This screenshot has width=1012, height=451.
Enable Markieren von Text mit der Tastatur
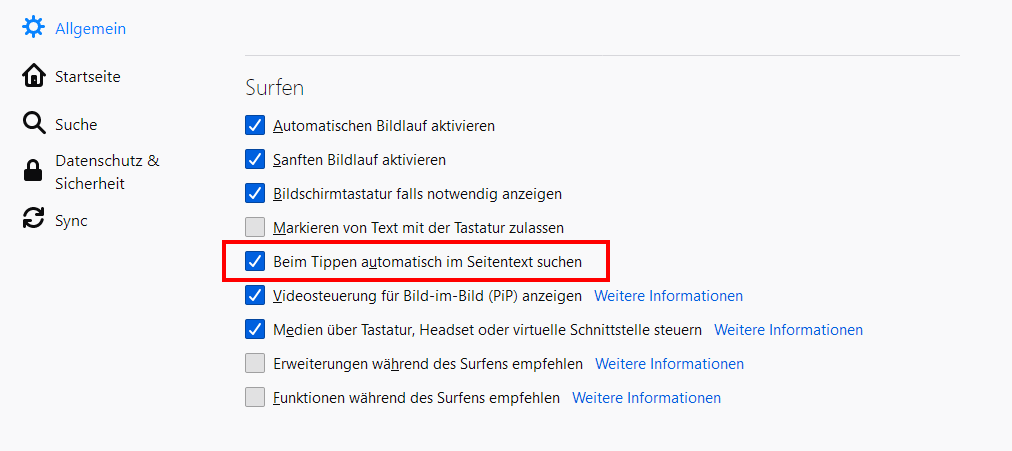point(255,228)
